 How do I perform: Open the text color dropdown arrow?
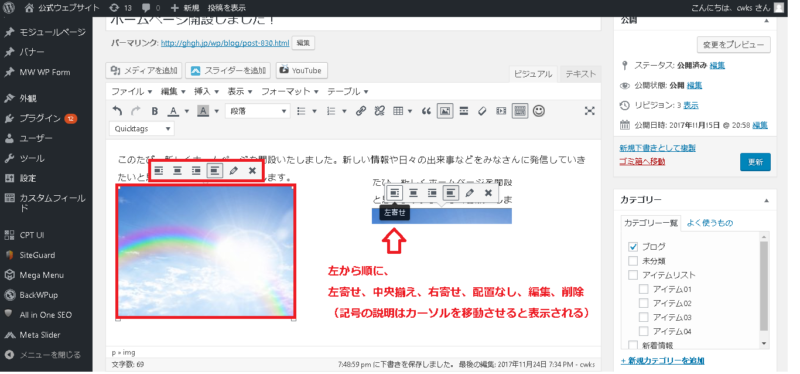pyautogui.click(x=186, y=111)
